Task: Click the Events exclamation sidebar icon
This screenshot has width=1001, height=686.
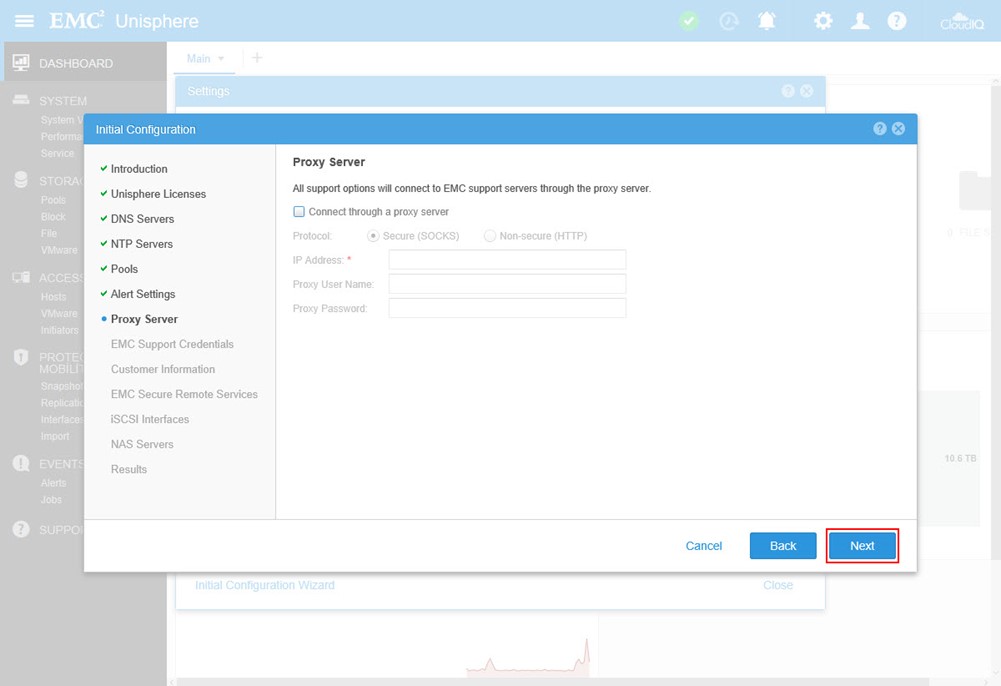Action: click(21, 463)
